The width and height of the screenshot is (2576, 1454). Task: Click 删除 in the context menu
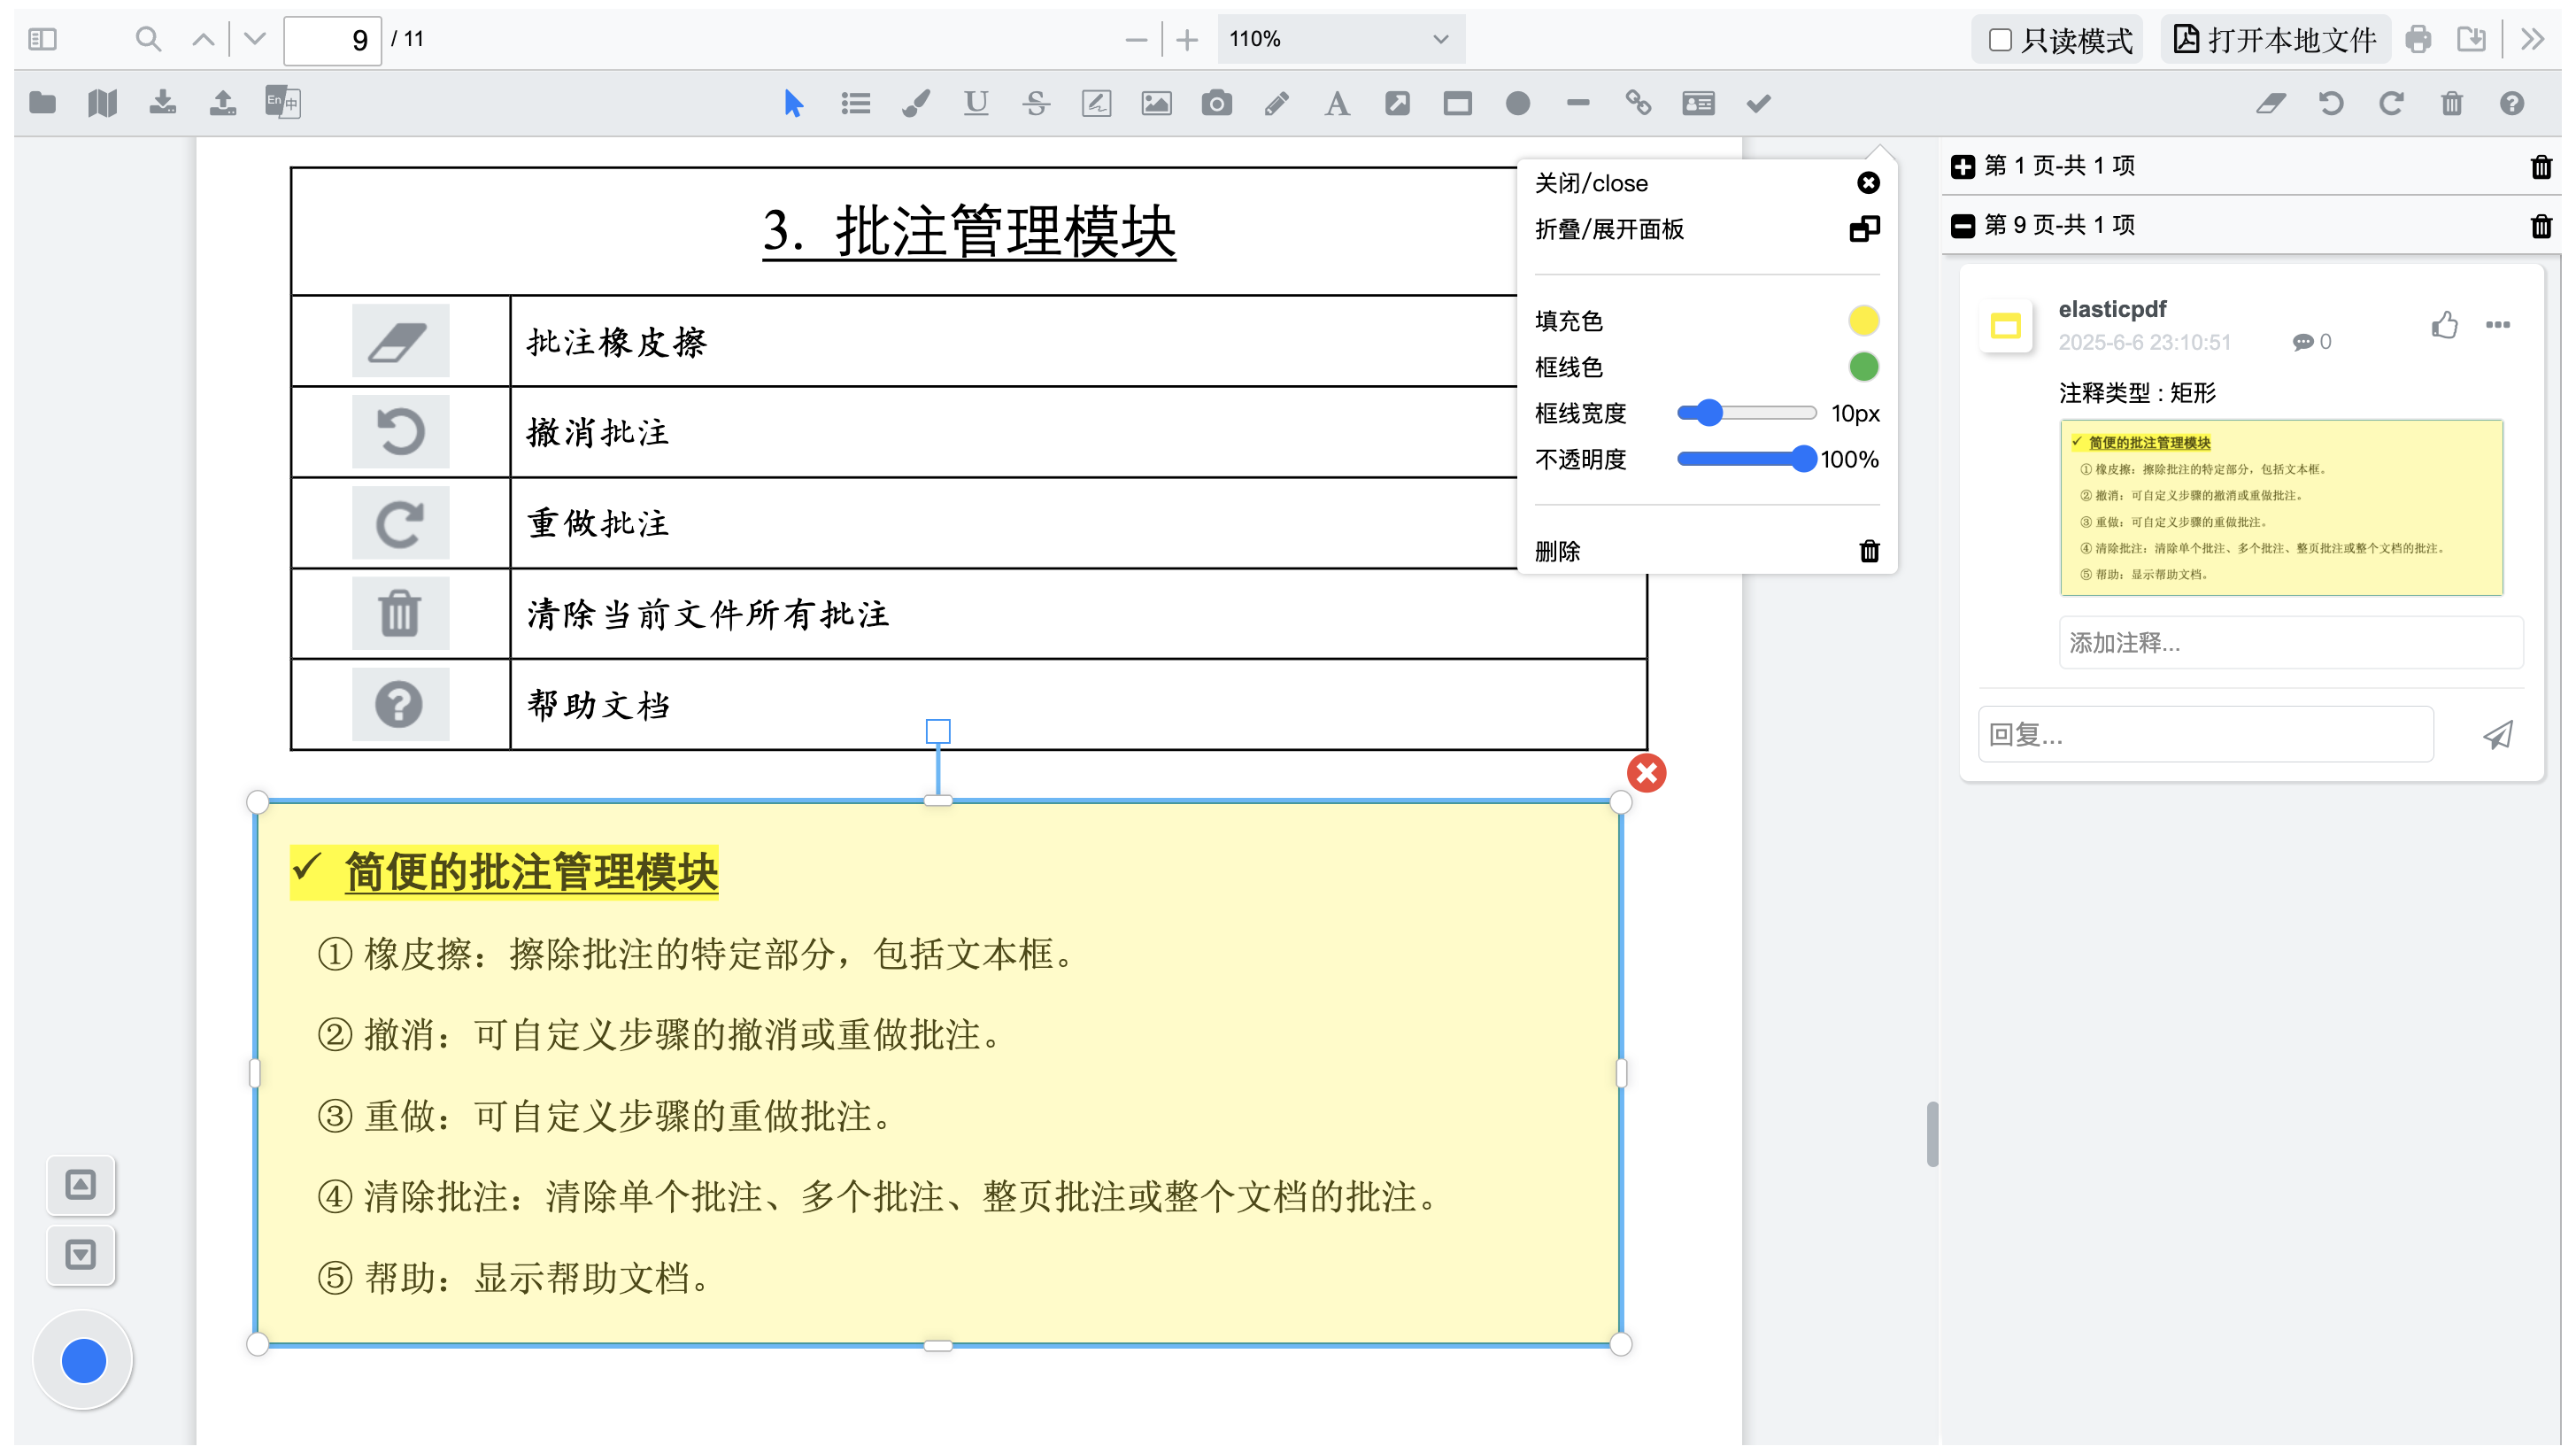coord(1559,550)
